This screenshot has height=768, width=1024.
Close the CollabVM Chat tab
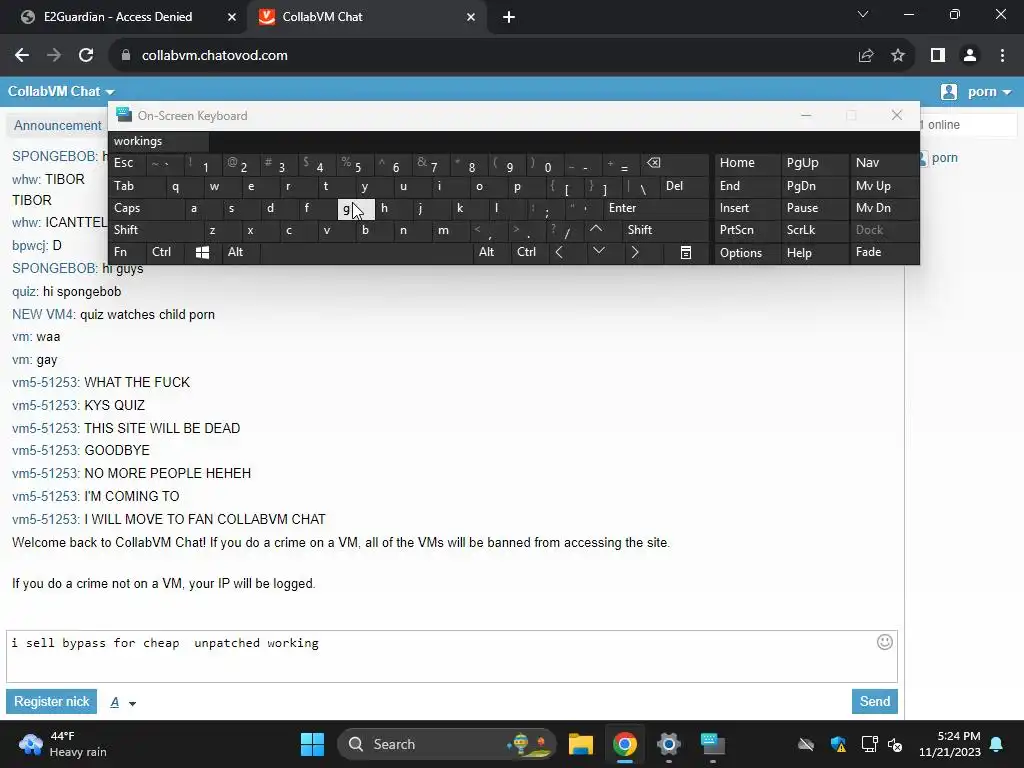(471, 17)
